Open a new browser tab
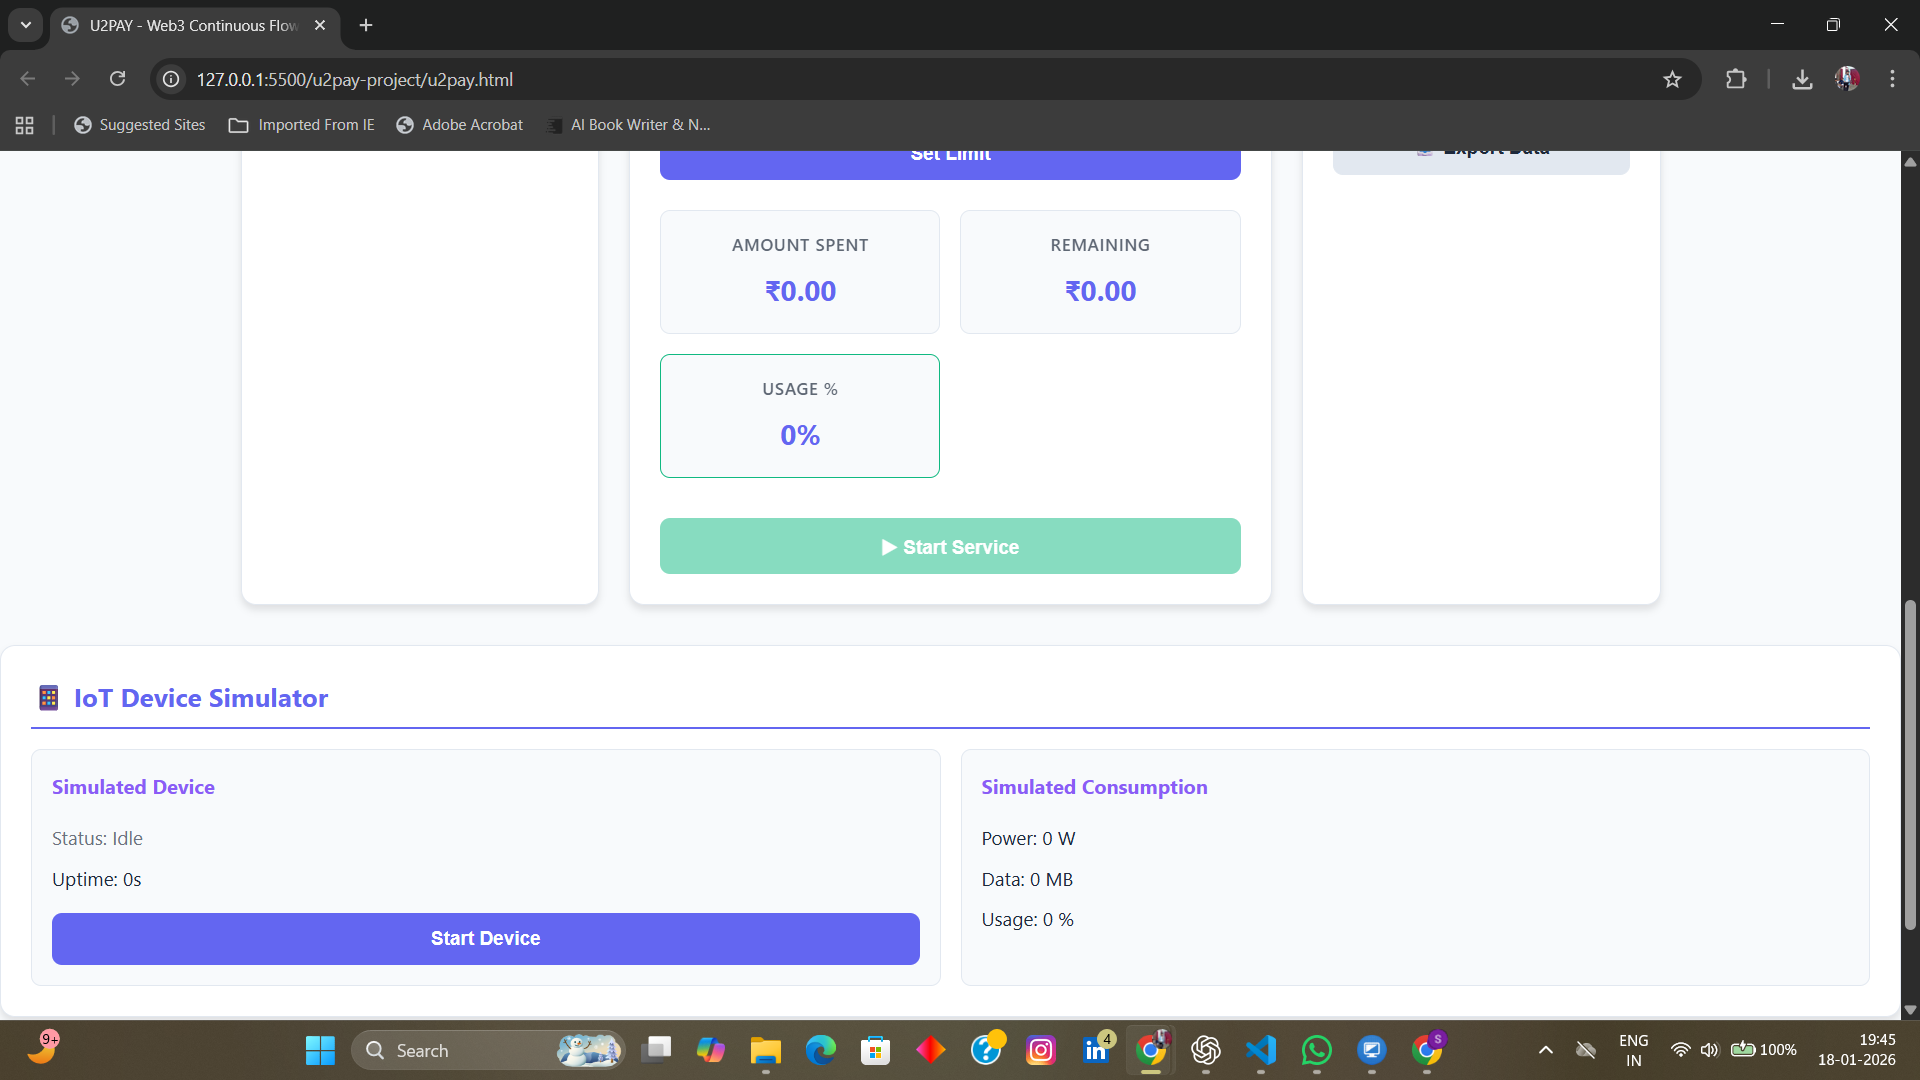 coord(366,25)
